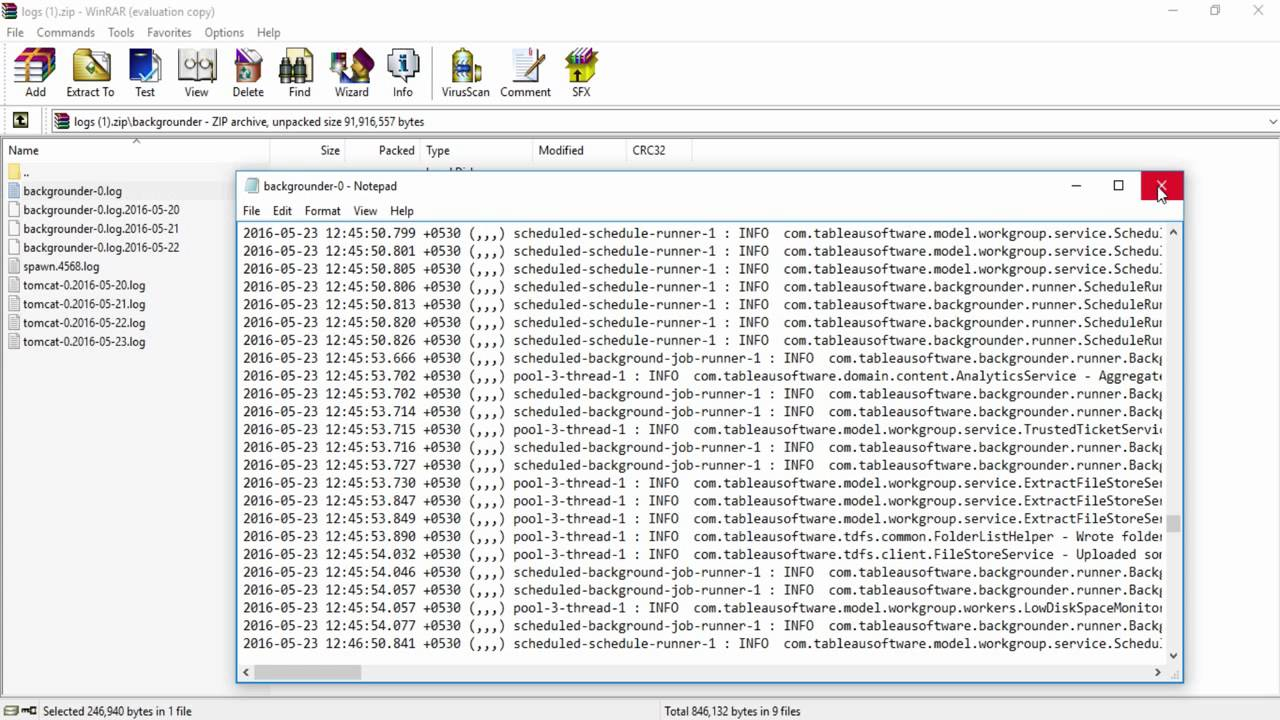Viewport: 1280px width, 720px height.
Task: Click the SFX toolbar icon
Action: tap(581, 74)
